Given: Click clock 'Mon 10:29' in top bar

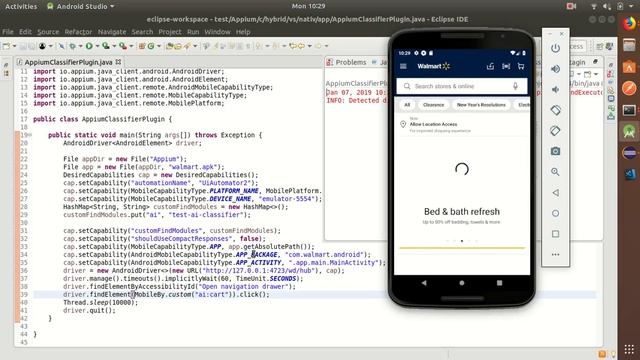Looking at the screenshot, I should pos(308,6).
